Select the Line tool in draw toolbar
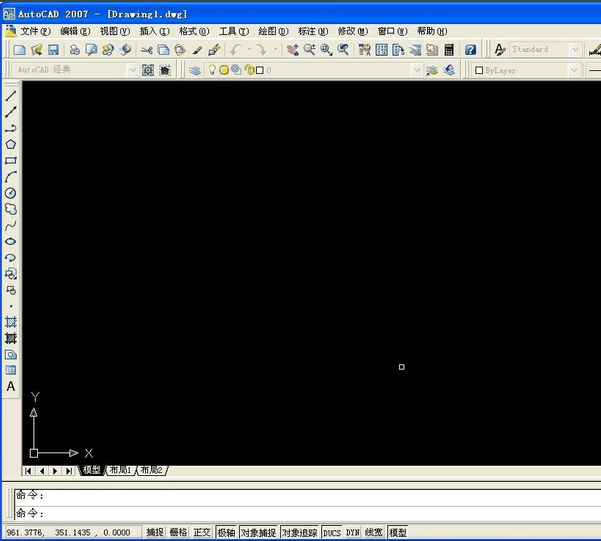Screen dimensions: 601x541 pyautogui.click(x=11, y=96)
